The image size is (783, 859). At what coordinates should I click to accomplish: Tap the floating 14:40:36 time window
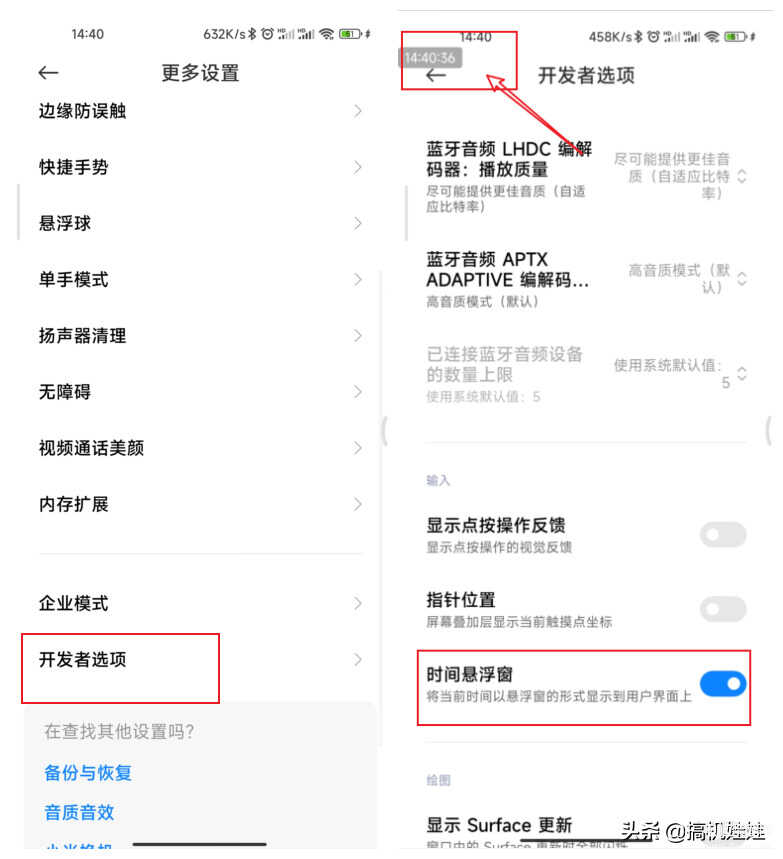coord(430,58)
